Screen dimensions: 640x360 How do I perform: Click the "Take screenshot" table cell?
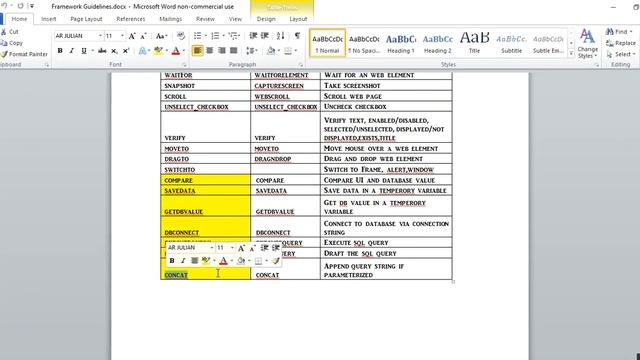click(386, 86)
